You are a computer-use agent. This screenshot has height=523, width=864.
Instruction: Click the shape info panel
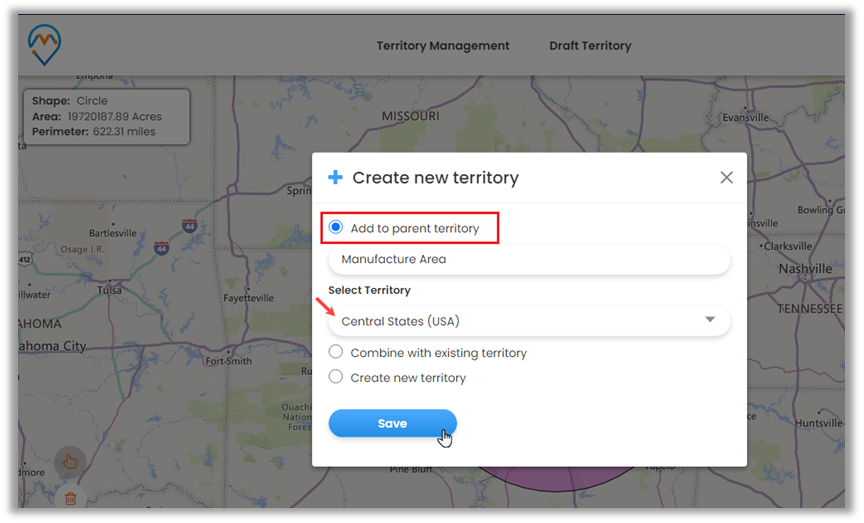(x=106, y=116)
